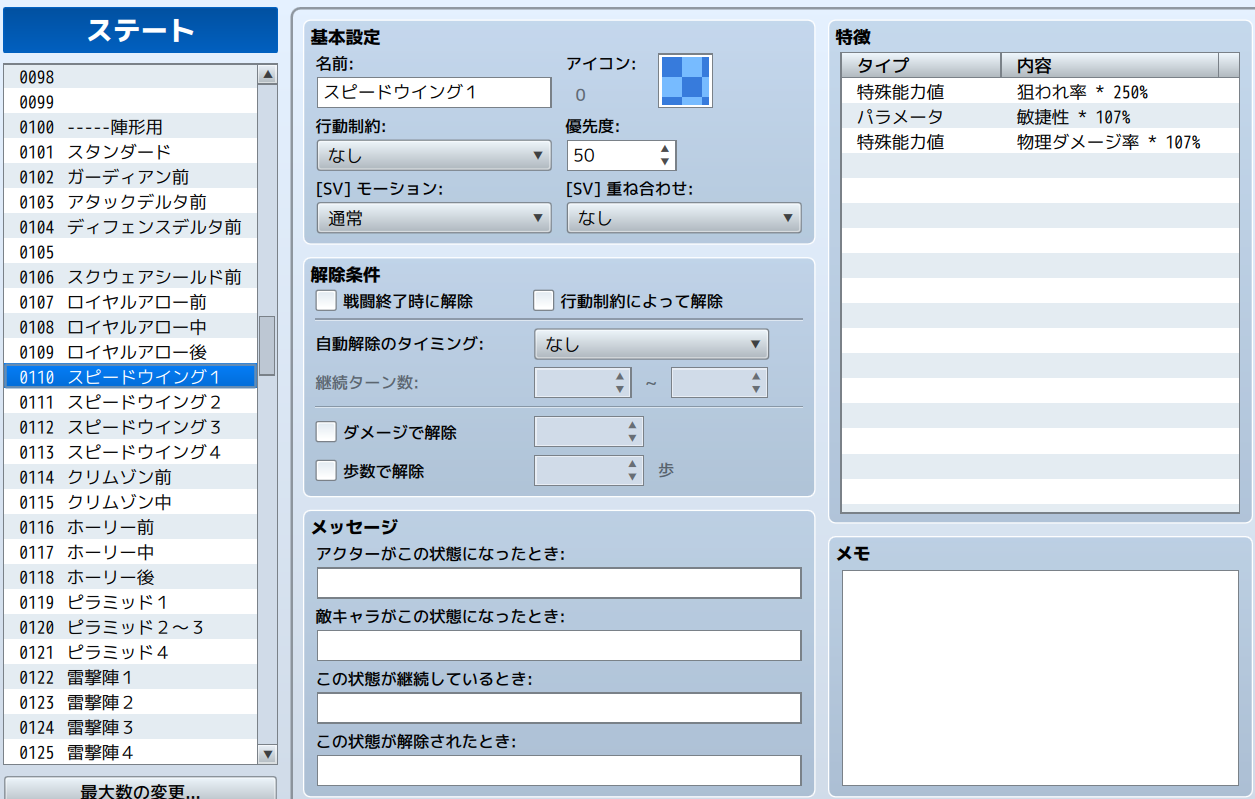Screen dimensions: 1255x799
Task: Enable 戦闘終了時に解除 checkbox
Action: coord(326,301)
